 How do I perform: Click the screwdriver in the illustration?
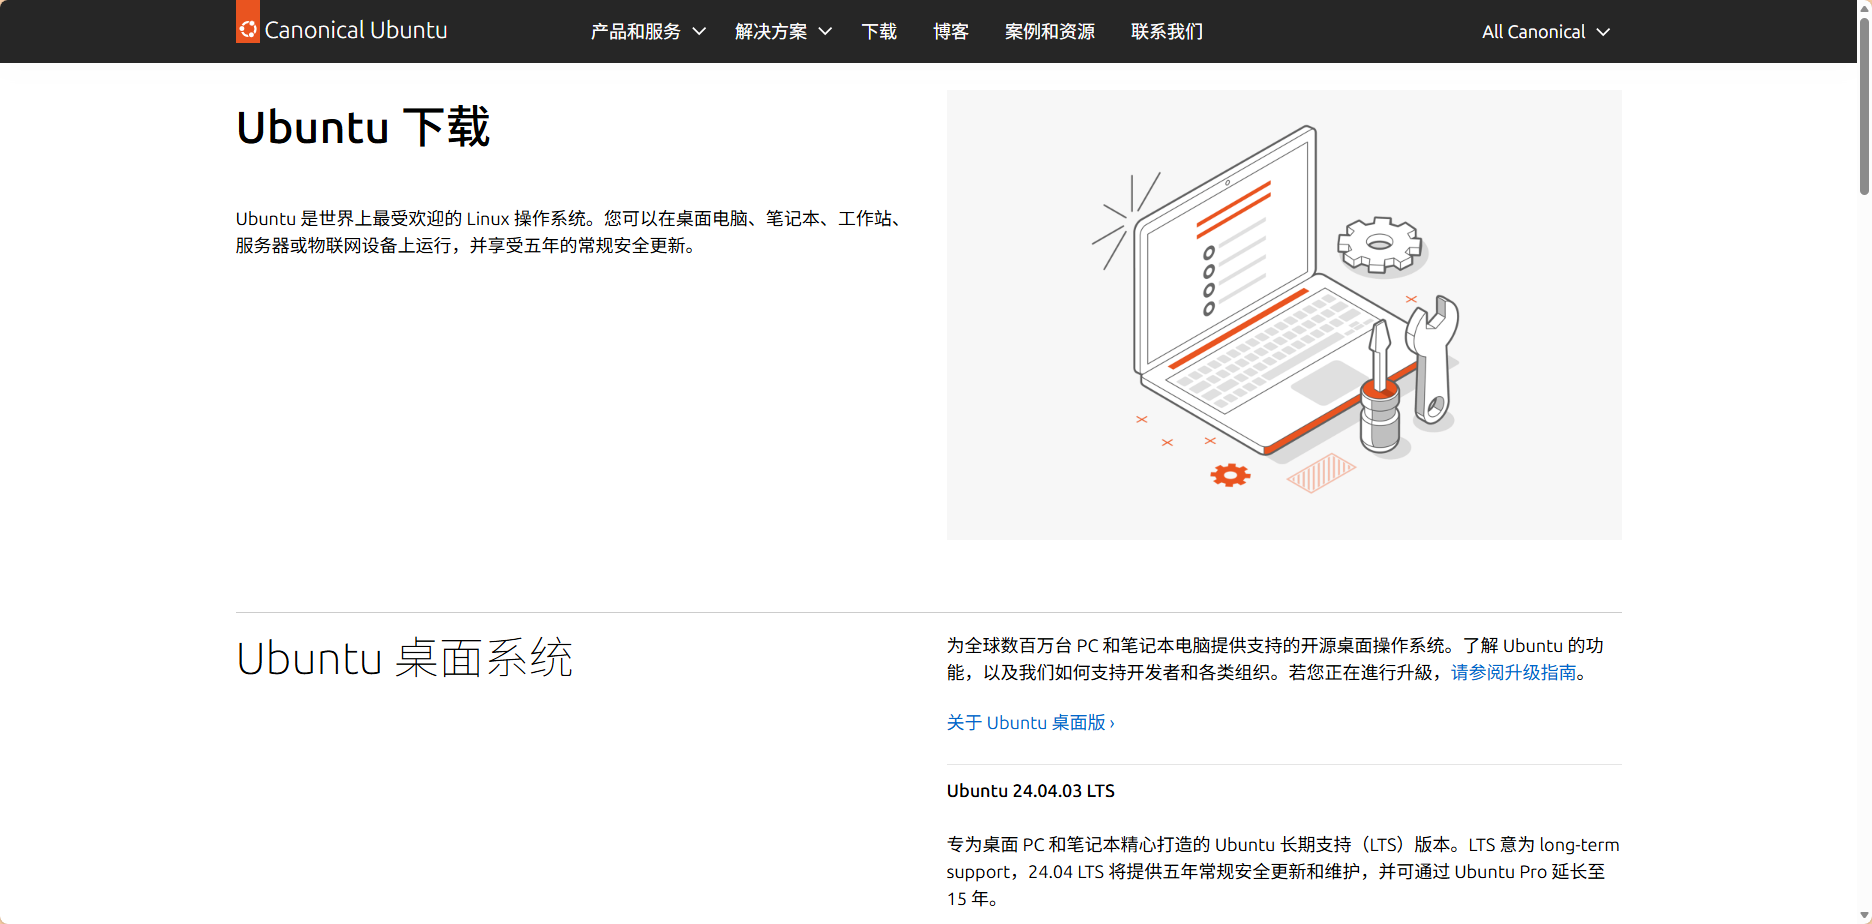1380,385
